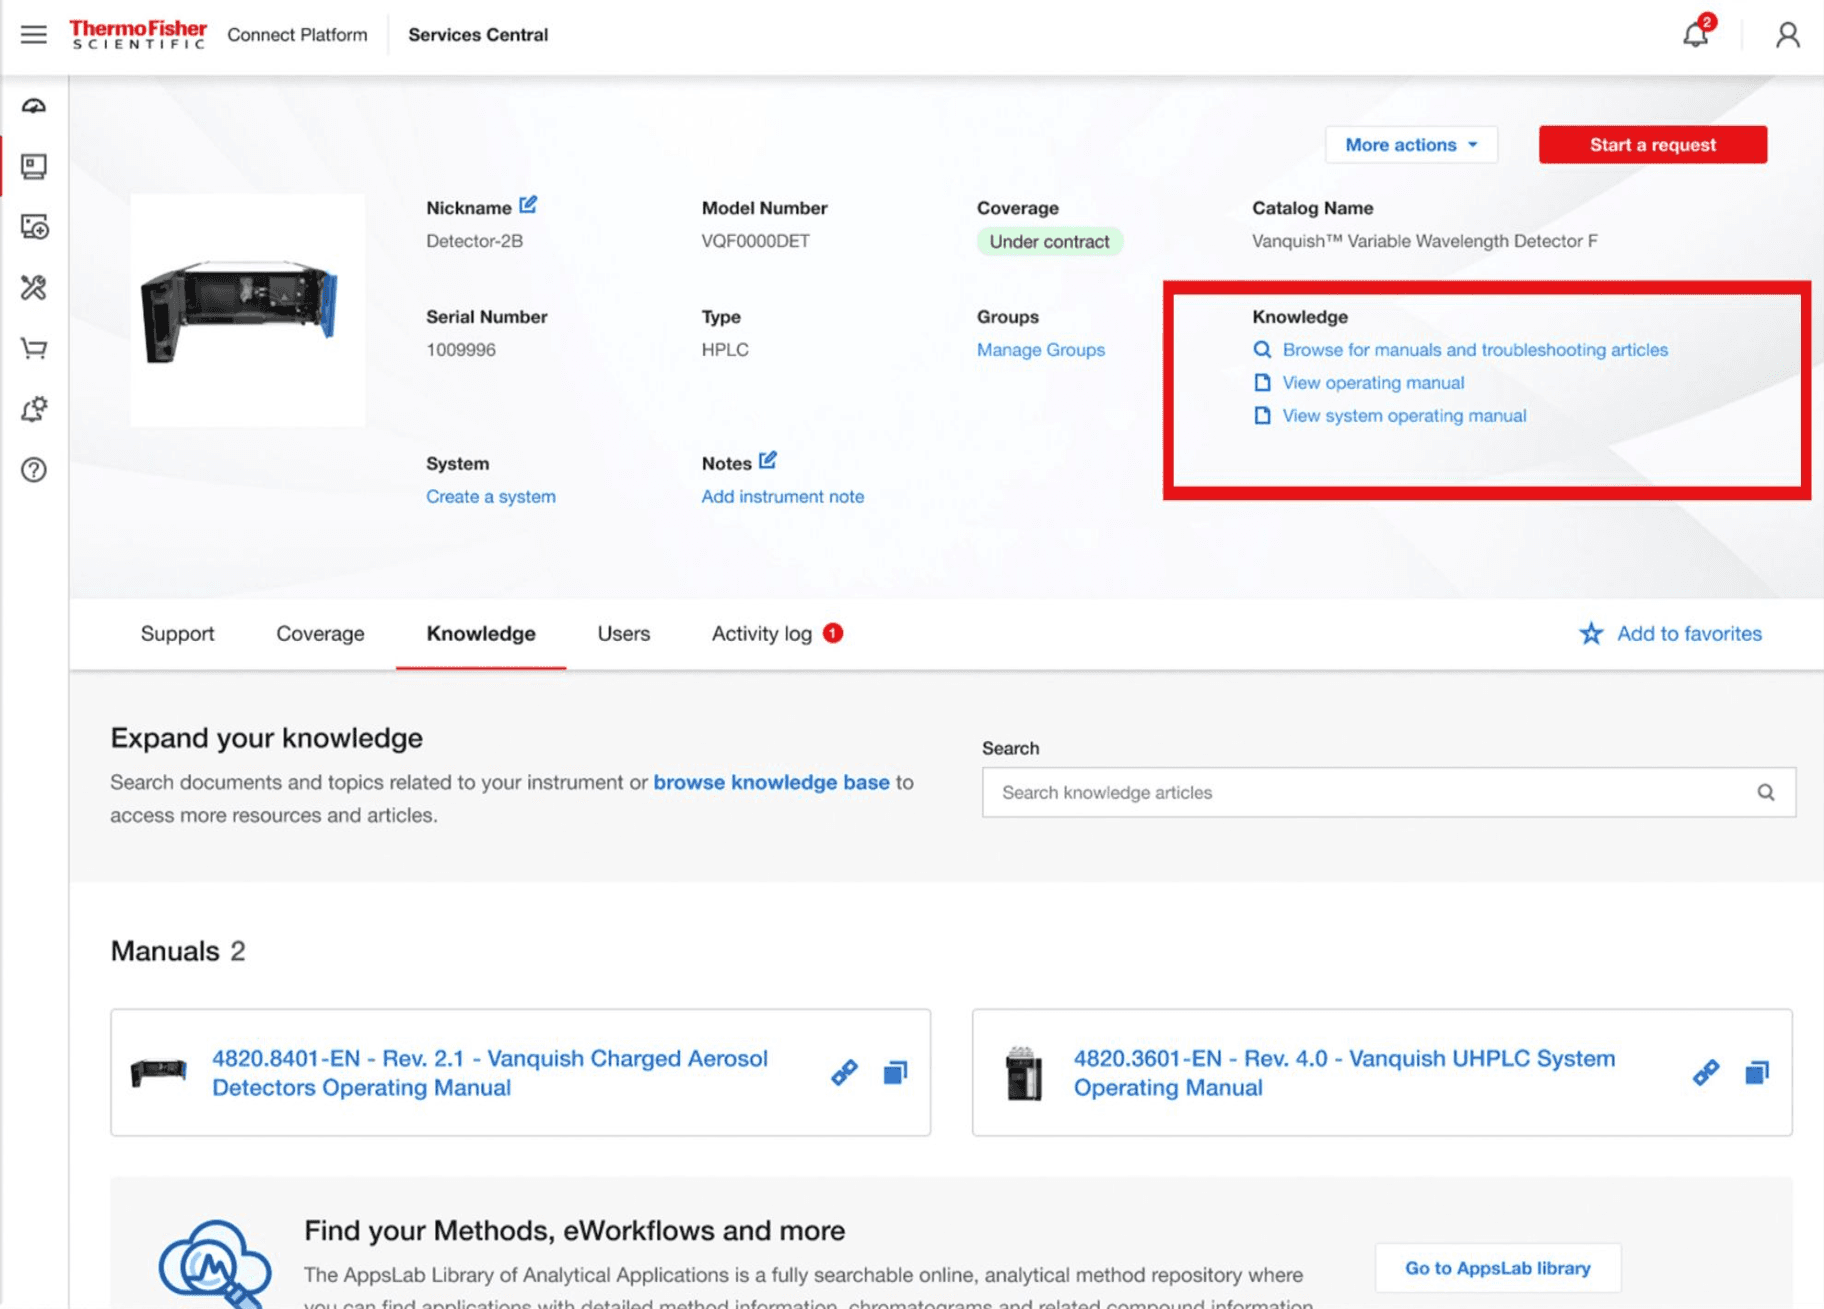Screen dimensions: 1824x1309
Task: Open the dashboard speedometer icon in sidebar
Action: click(34, 105)
